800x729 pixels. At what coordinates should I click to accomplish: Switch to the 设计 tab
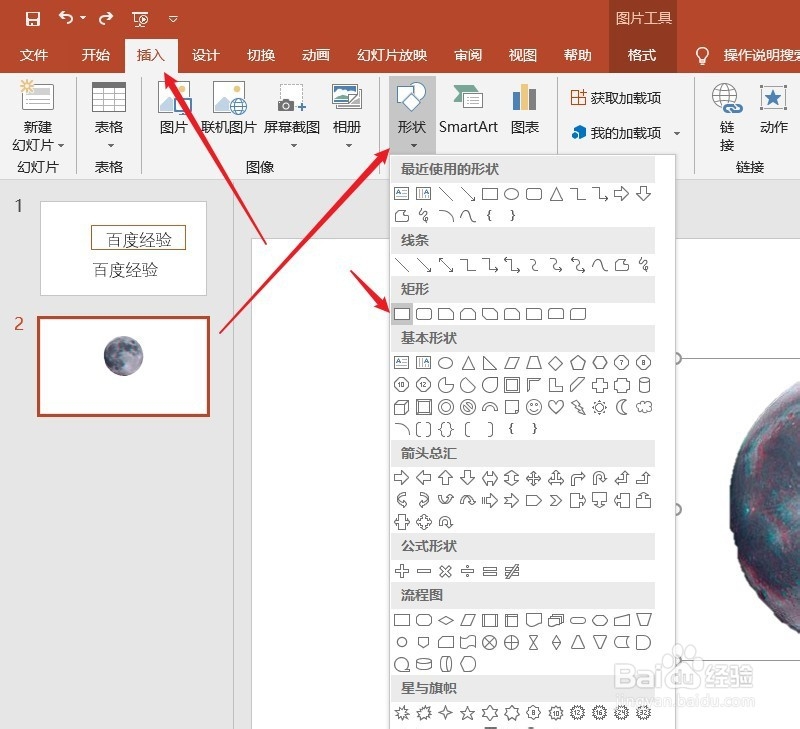click(206, 55)
